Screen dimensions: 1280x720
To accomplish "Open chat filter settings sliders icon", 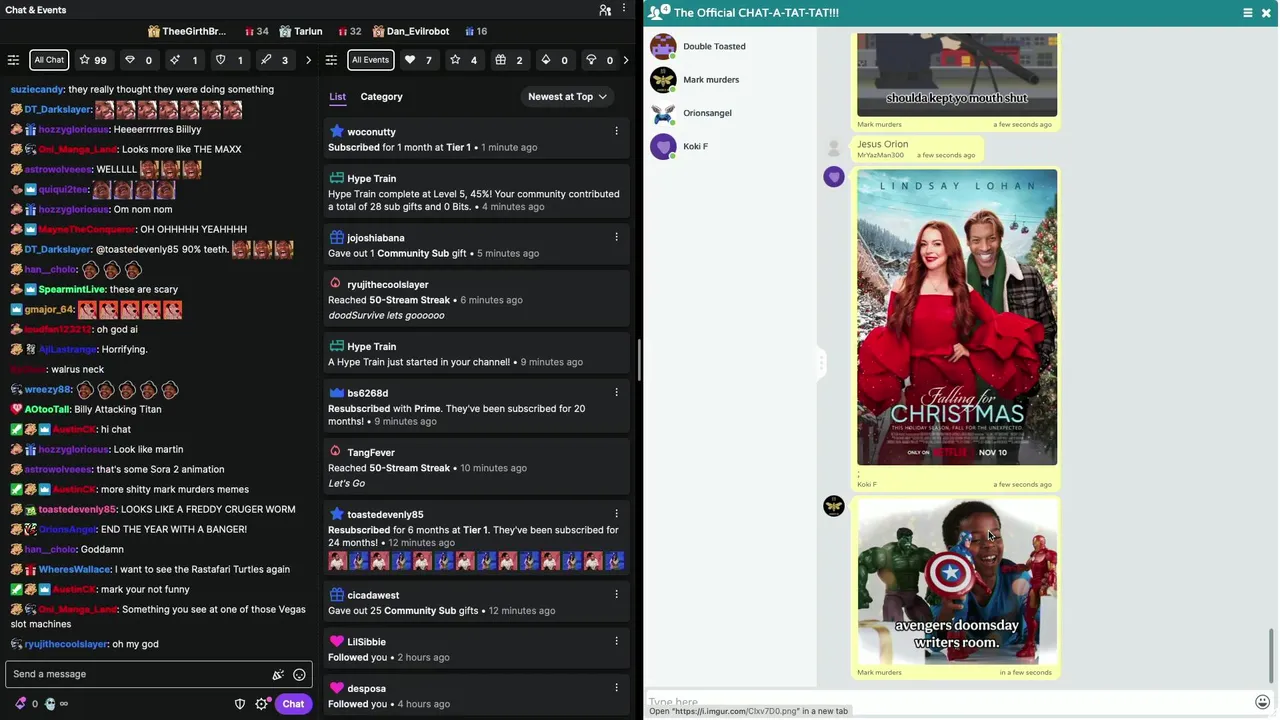I will pyautogui.click(x=13, y=60).
